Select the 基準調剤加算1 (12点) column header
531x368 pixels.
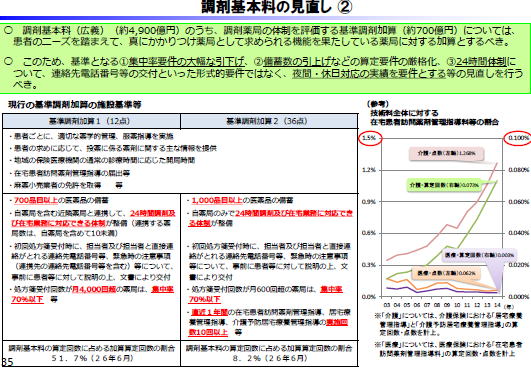[91, 121]
